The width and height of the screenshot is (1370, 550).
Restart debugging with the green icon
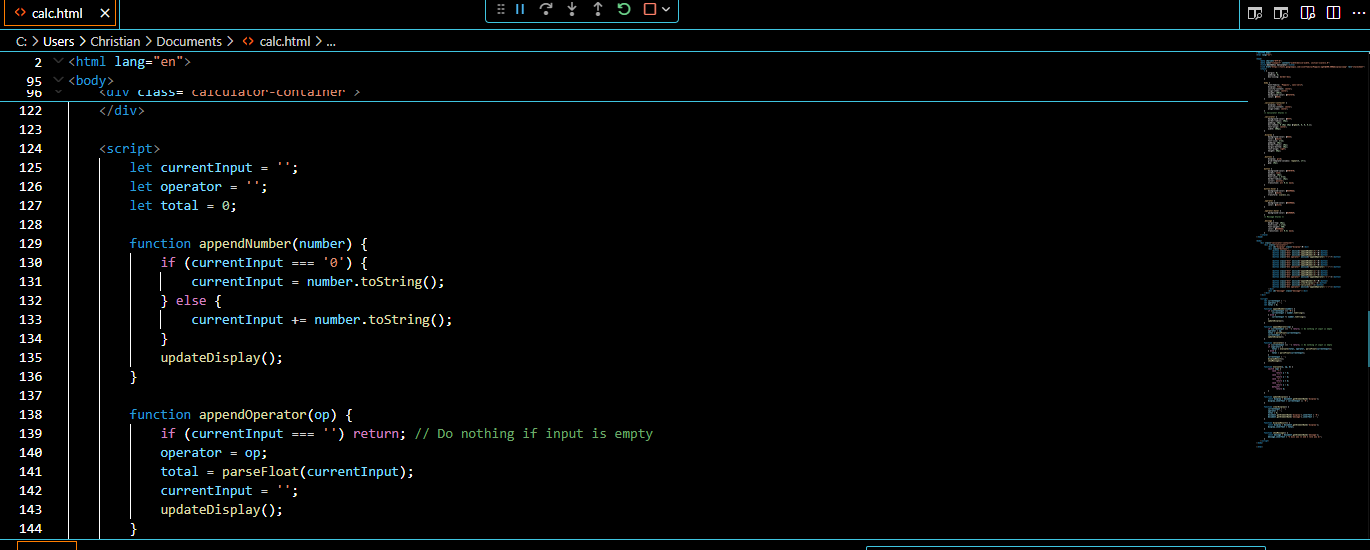click(624, 9)
